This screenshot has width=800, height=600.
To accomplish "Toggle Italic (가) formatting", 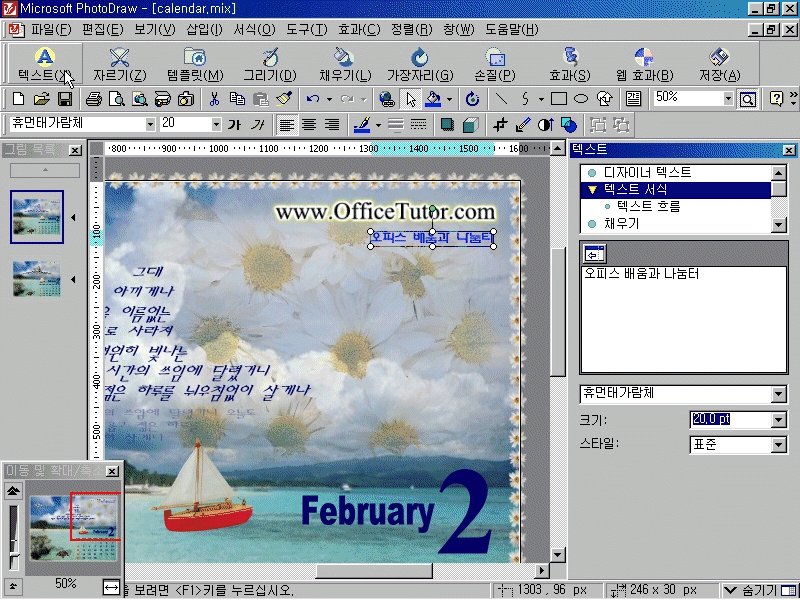I will coord(258,124).
